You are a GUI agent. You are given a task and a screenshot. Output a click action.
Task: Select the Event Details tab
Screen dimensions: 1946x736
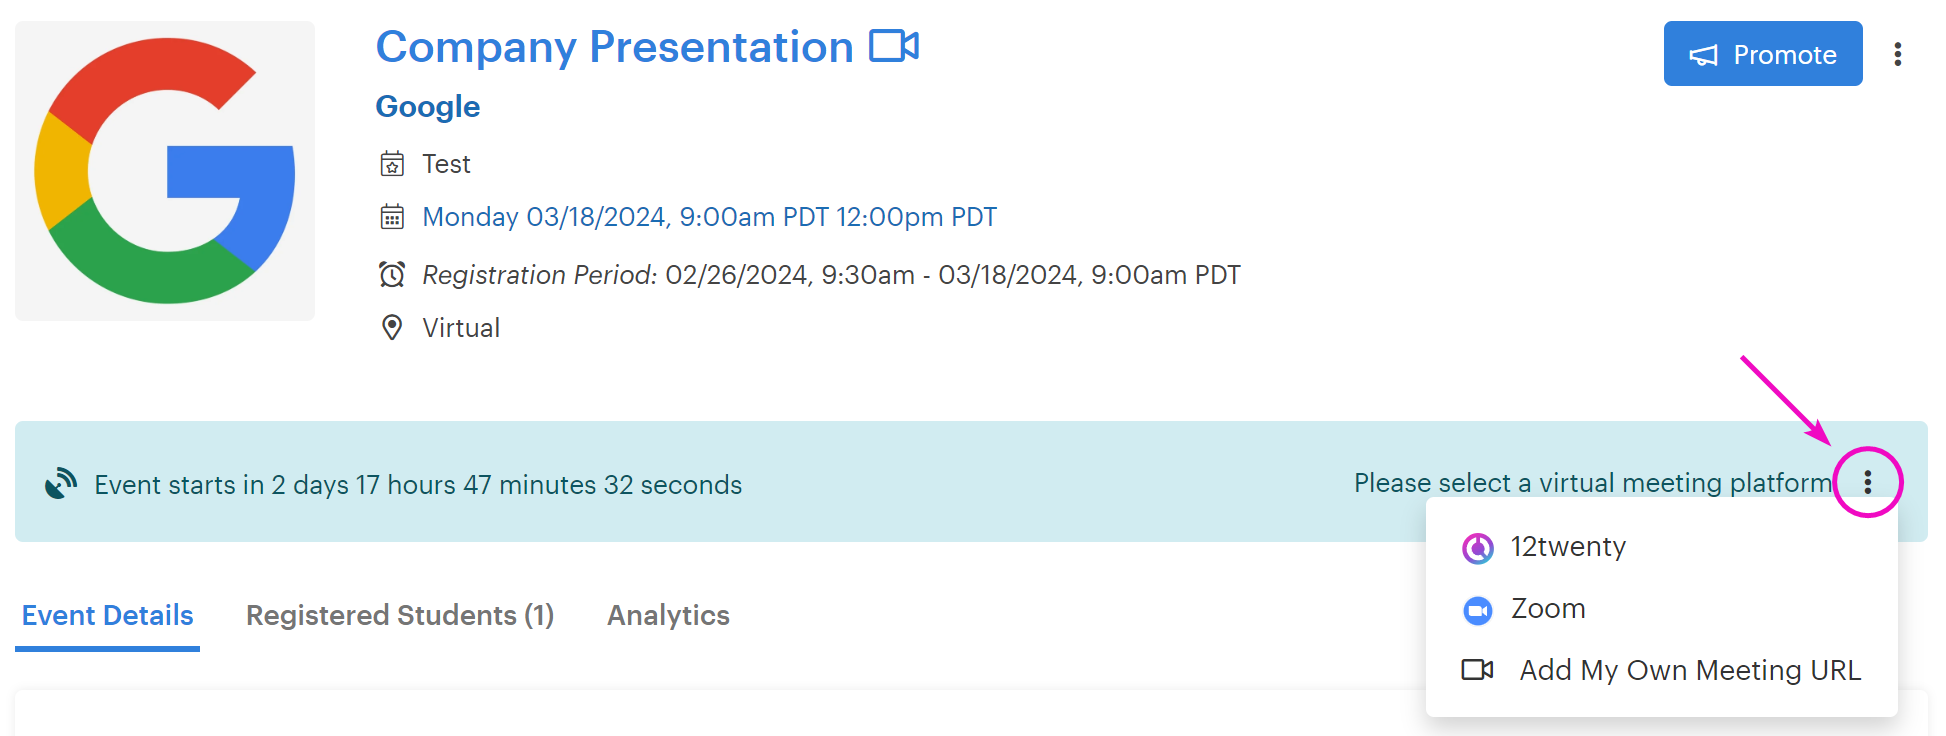point(108,615)
